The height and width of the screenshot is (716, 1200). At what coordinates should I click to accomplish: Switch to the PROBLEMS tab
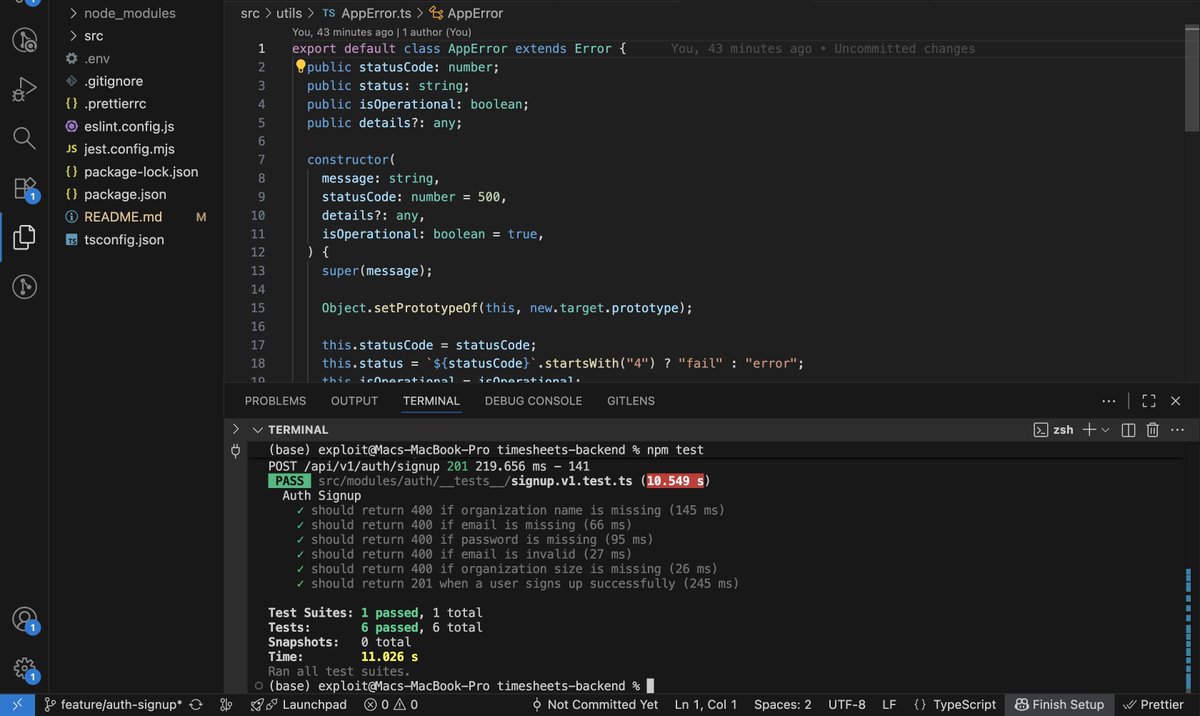(x=275, y=401)
